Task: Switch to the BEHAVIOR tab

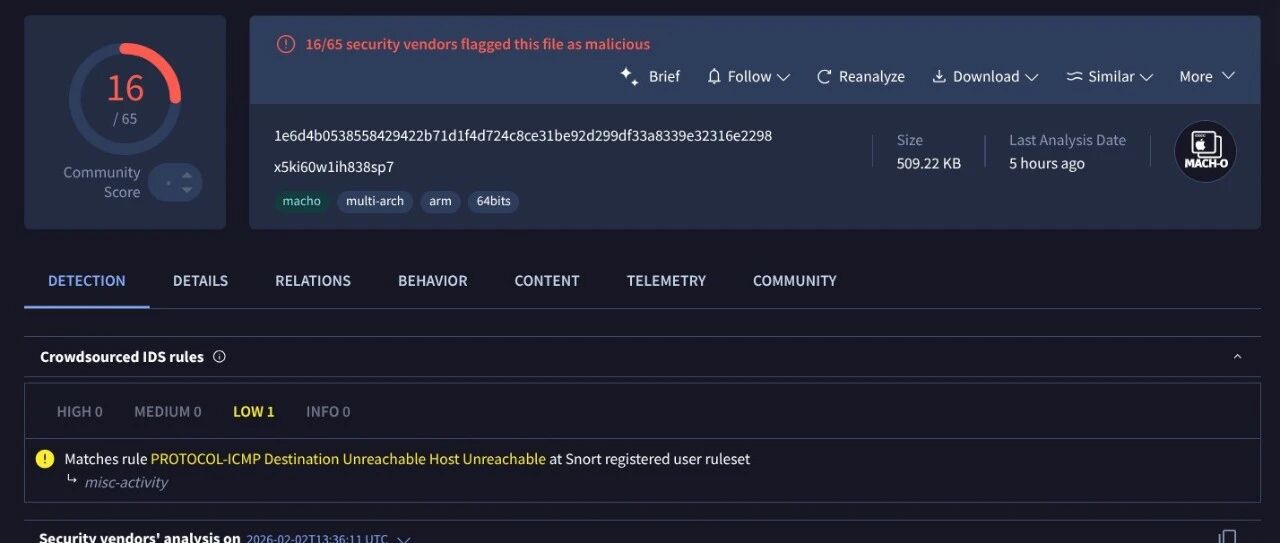Action: click(x=432, y=281)
